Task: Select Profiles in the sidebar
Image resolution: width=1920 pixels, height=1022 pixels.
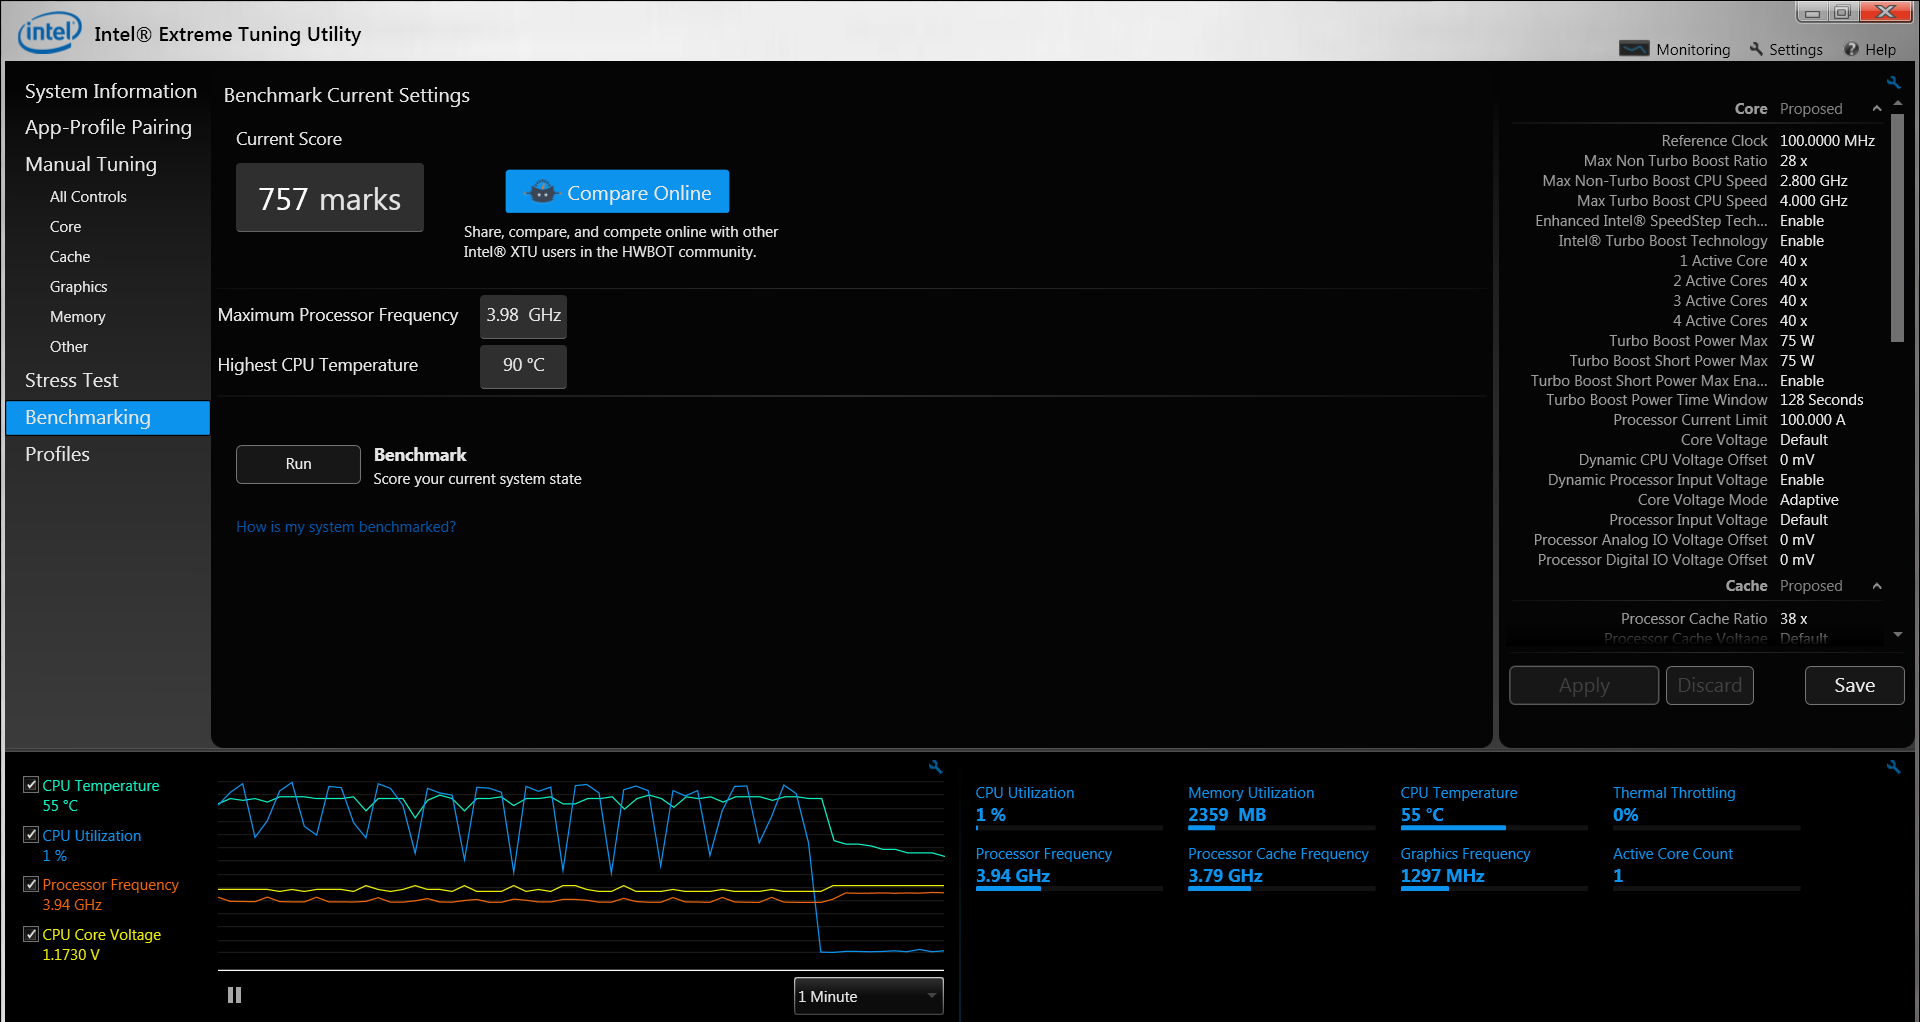Action: [x=57, y=454]
